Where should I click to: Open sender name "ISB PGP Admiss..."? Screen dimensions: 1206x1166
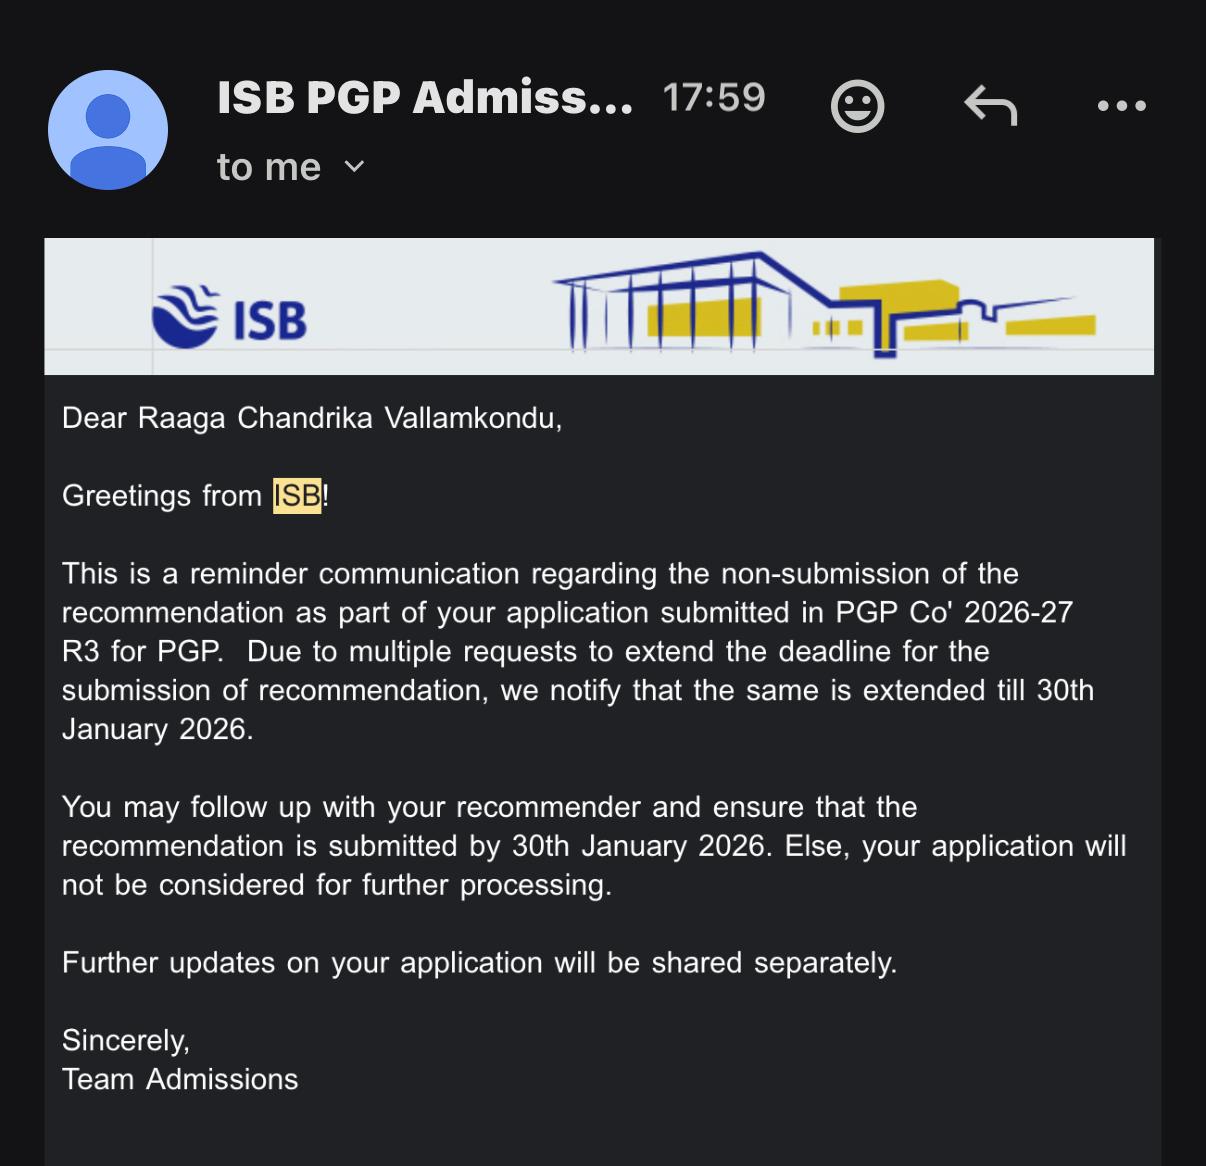click(424, 97)
